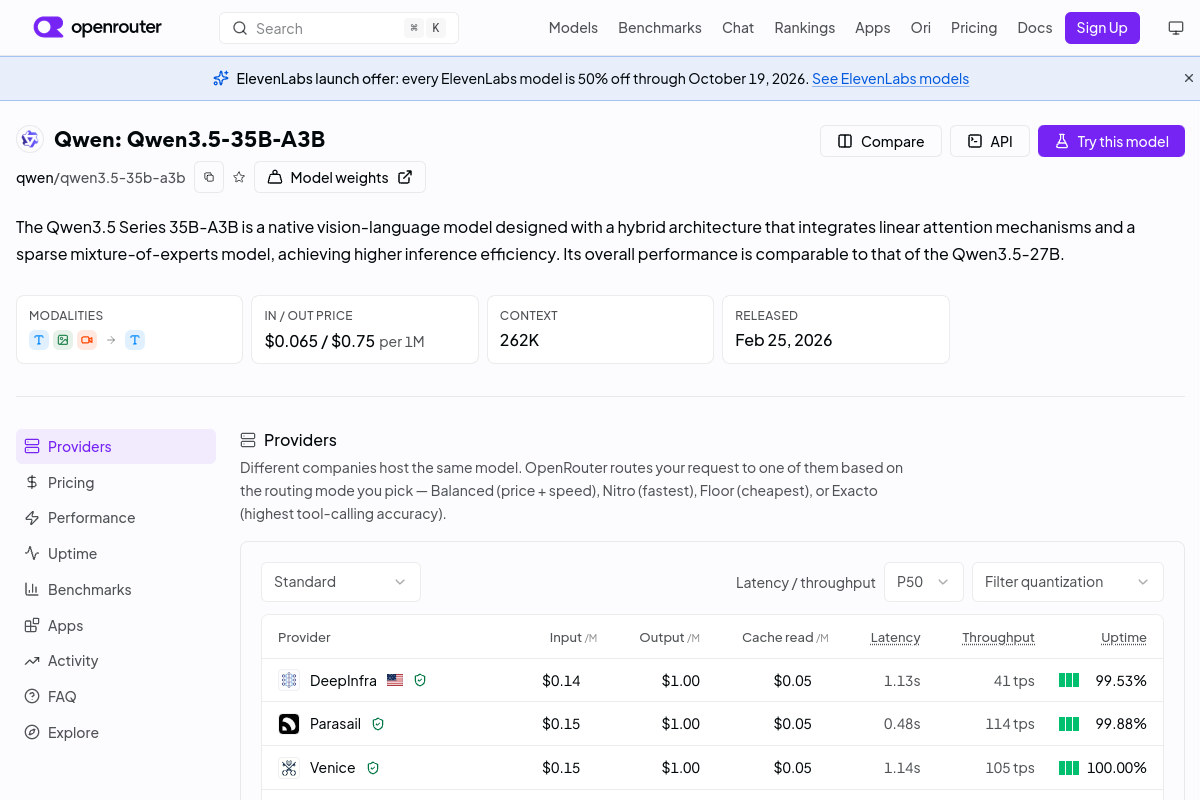Open the Filter quantization dropdown
The image size is (1200, 800).
click(x=1068, y=582)
